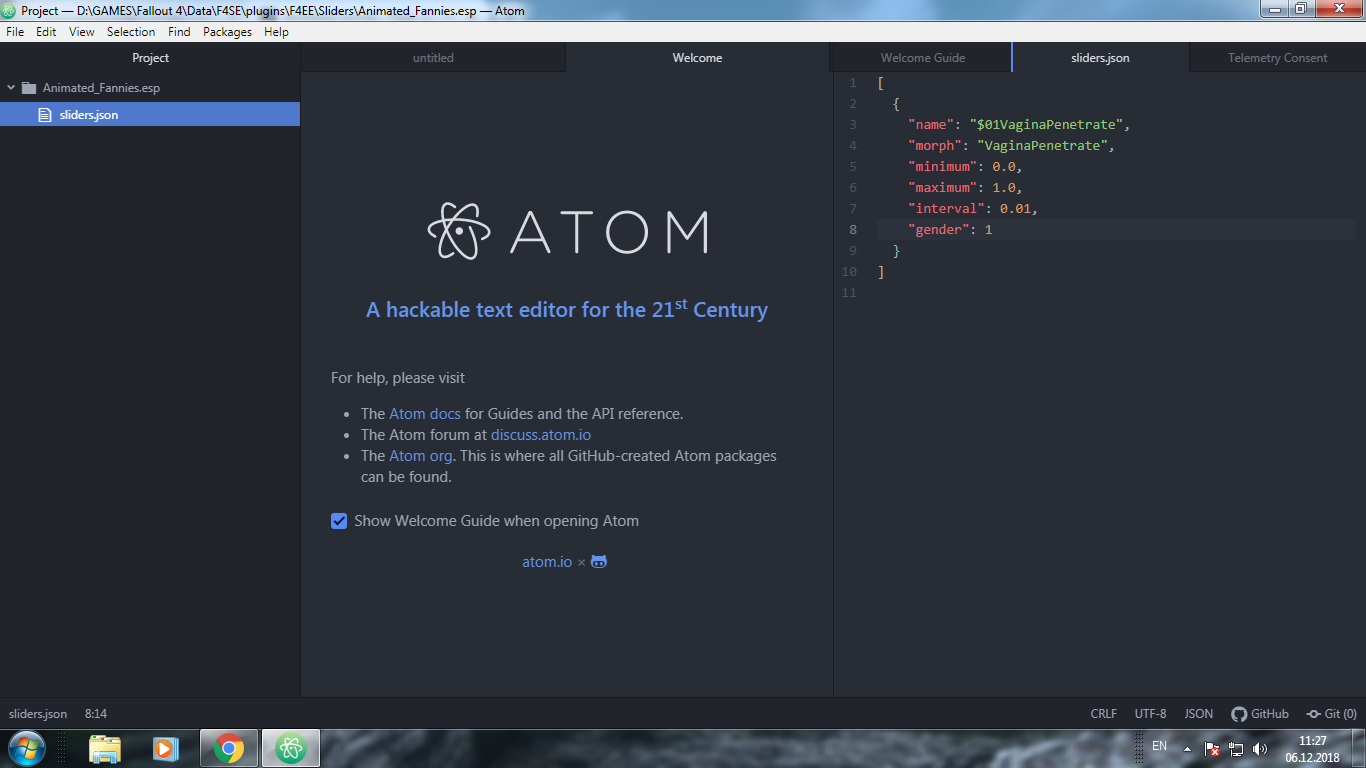Click the Atom logo on the Welcome page
This screenshot has height=768, width=1366.
(x=567, y=231)
